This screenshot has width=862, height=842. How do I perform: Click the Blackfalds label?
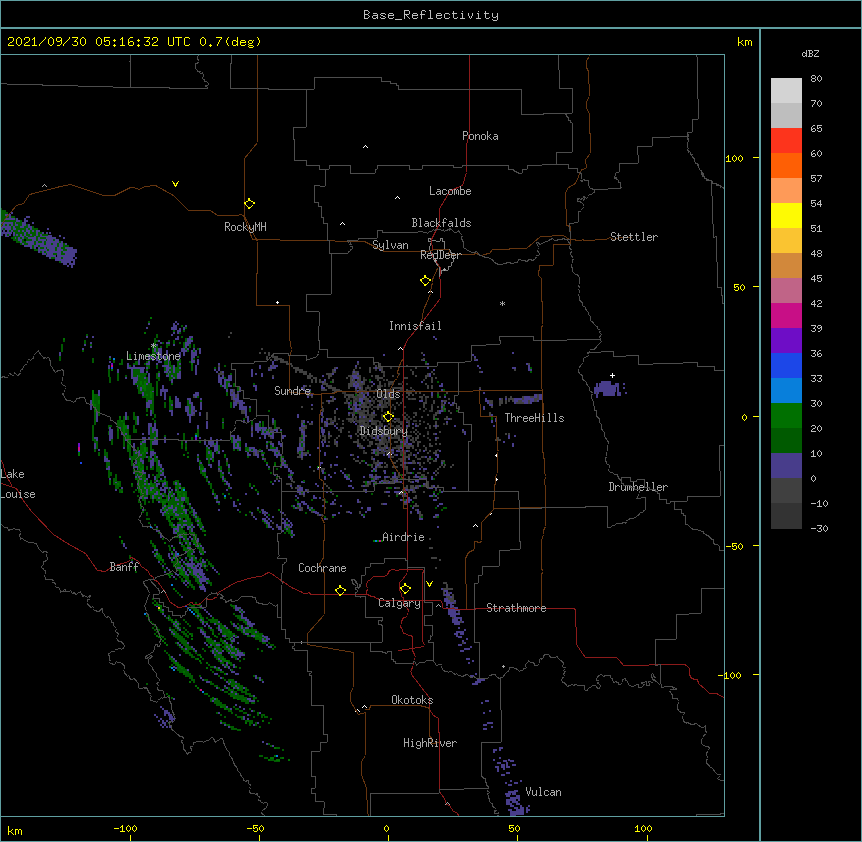click(x=441, y=223)
